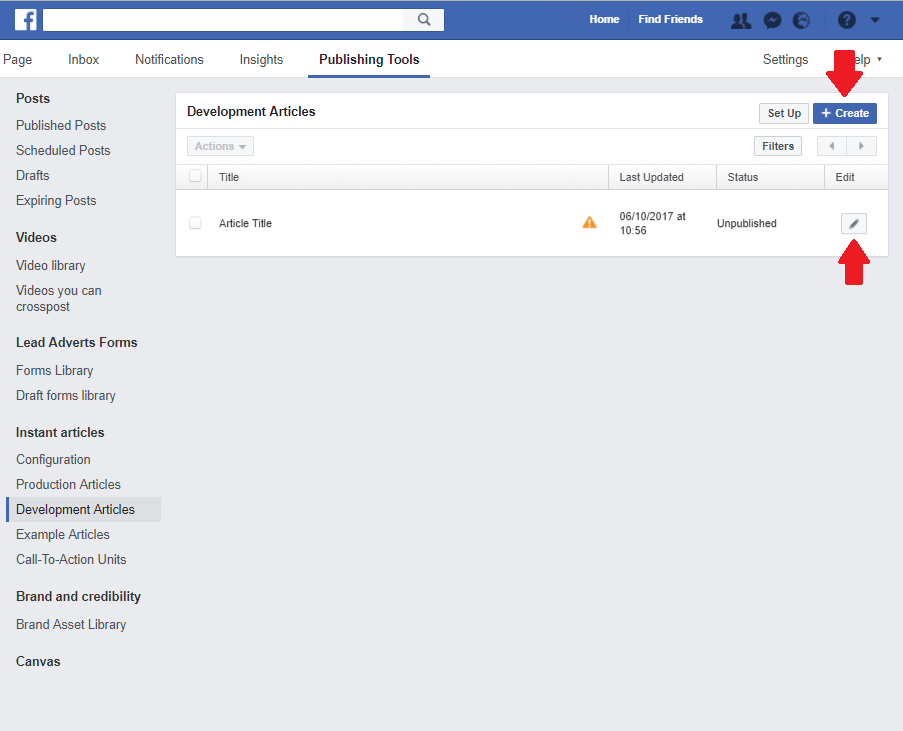Click the 06/10/2017 at 10:56 date
Viewport: 903px width, 731px height.
tap(652, 224)
